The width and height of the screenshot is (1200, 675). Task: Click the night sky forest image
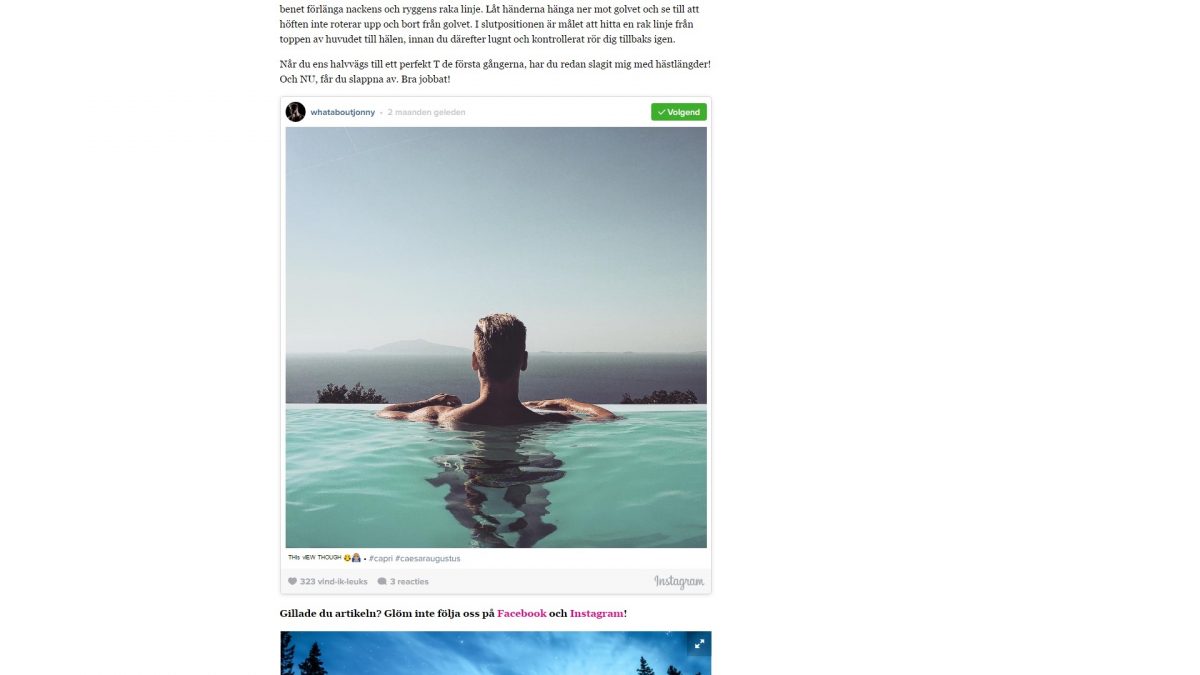click(x=496, y=653)
